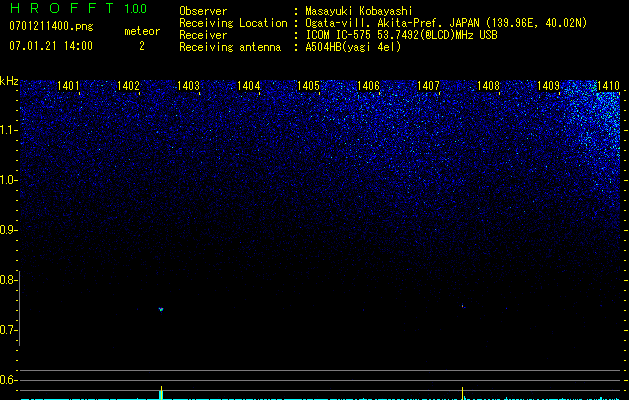Click the faint meteor echo near 1407
The image size is (629, 400).
click(463, 306)
